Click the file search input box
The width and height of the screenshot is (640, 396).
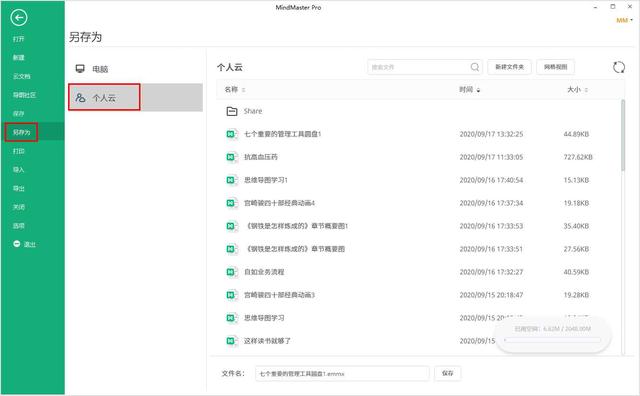[425, 67]
